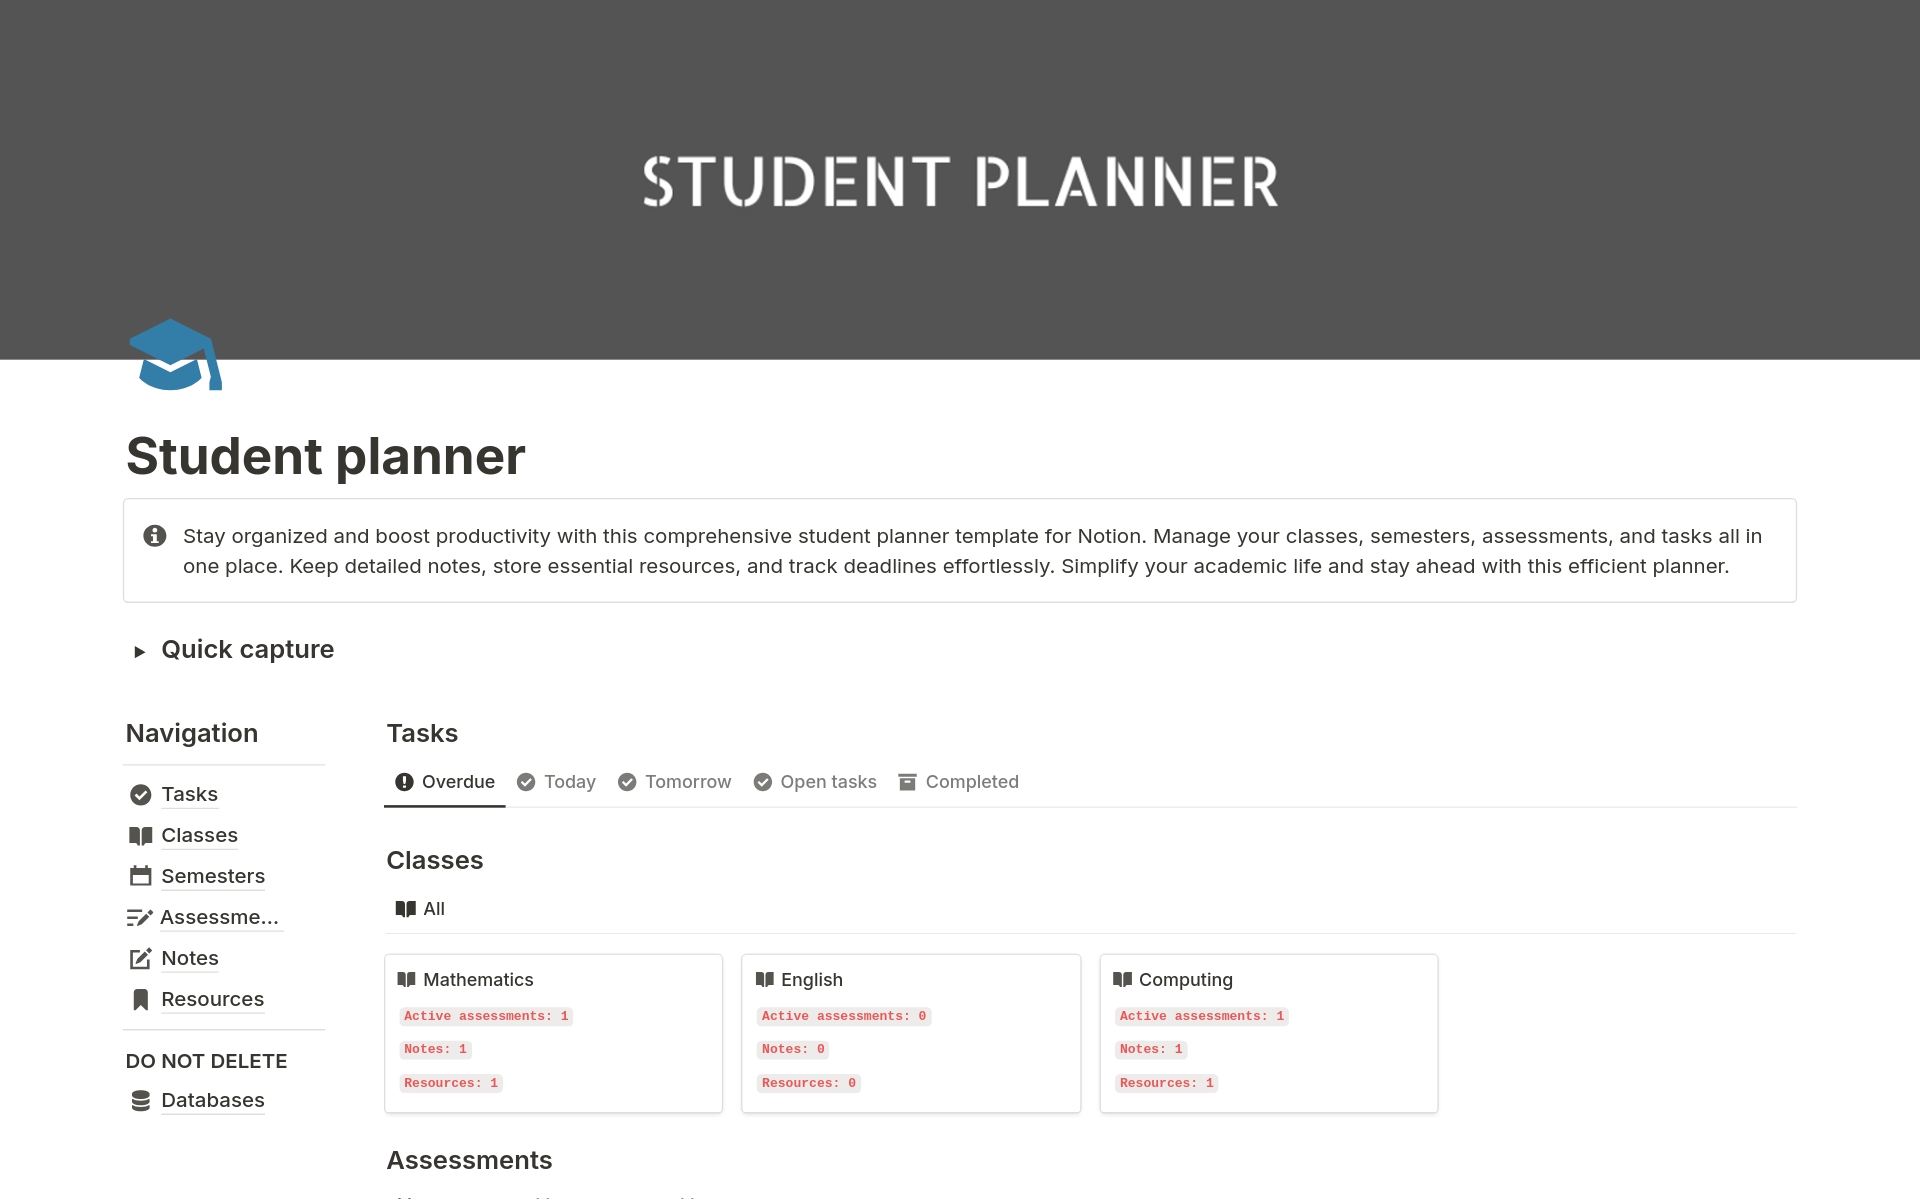Image resolution: width=1920 pixels, height=1199 pixels.
Task: Open the Open tasks tab
Action: click(x=815, y=782)
